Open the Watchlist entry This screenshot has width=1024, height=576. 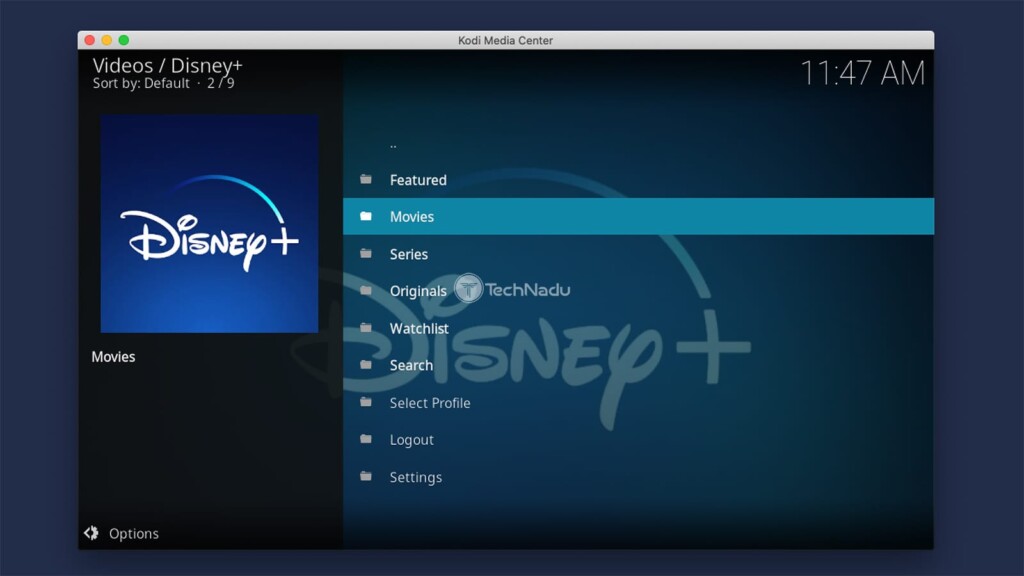click(x=638, y=328)
